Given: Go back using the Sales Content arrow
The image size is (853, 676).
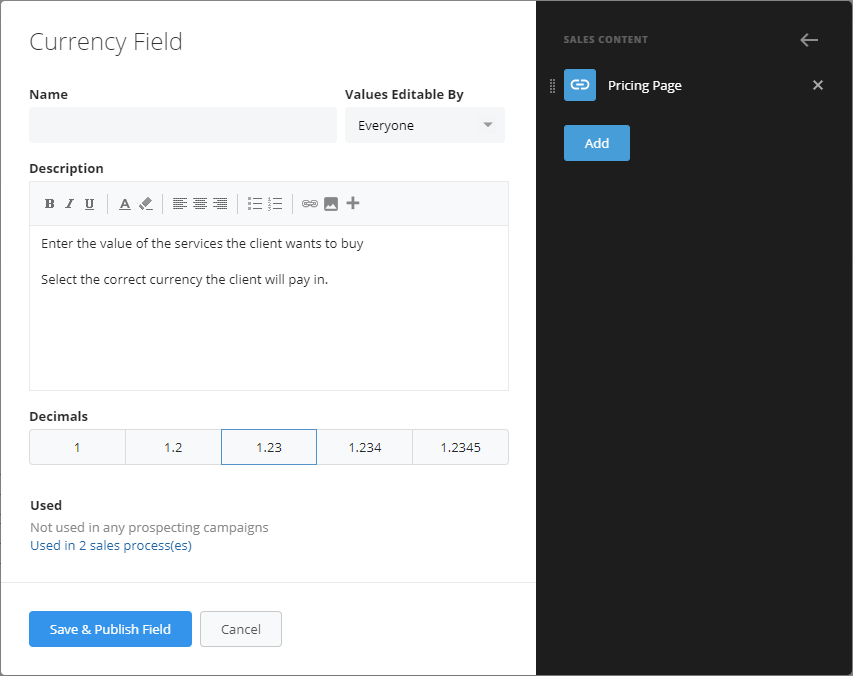Looking at the screenshot, I should pyautogui.click(x=809, y=40).
